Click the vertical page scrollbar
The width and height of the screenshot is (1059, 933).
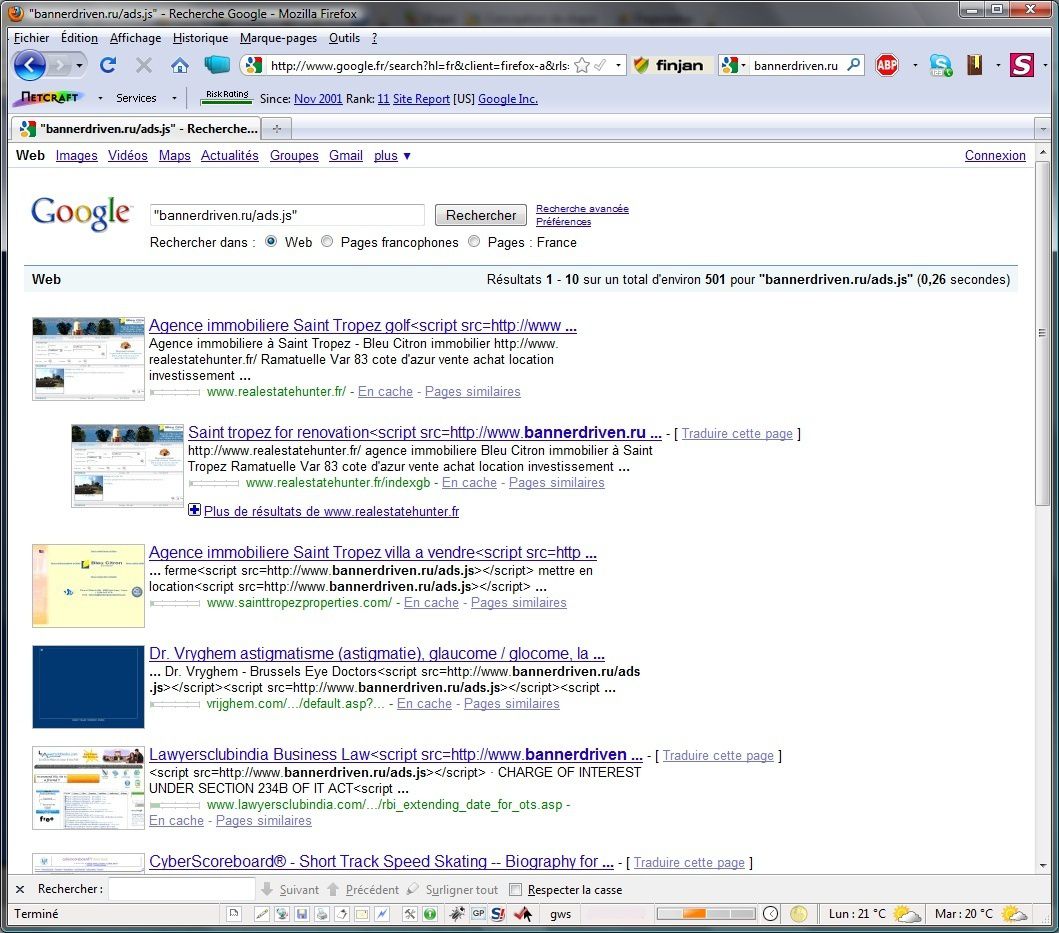(x=1042, y=332)
